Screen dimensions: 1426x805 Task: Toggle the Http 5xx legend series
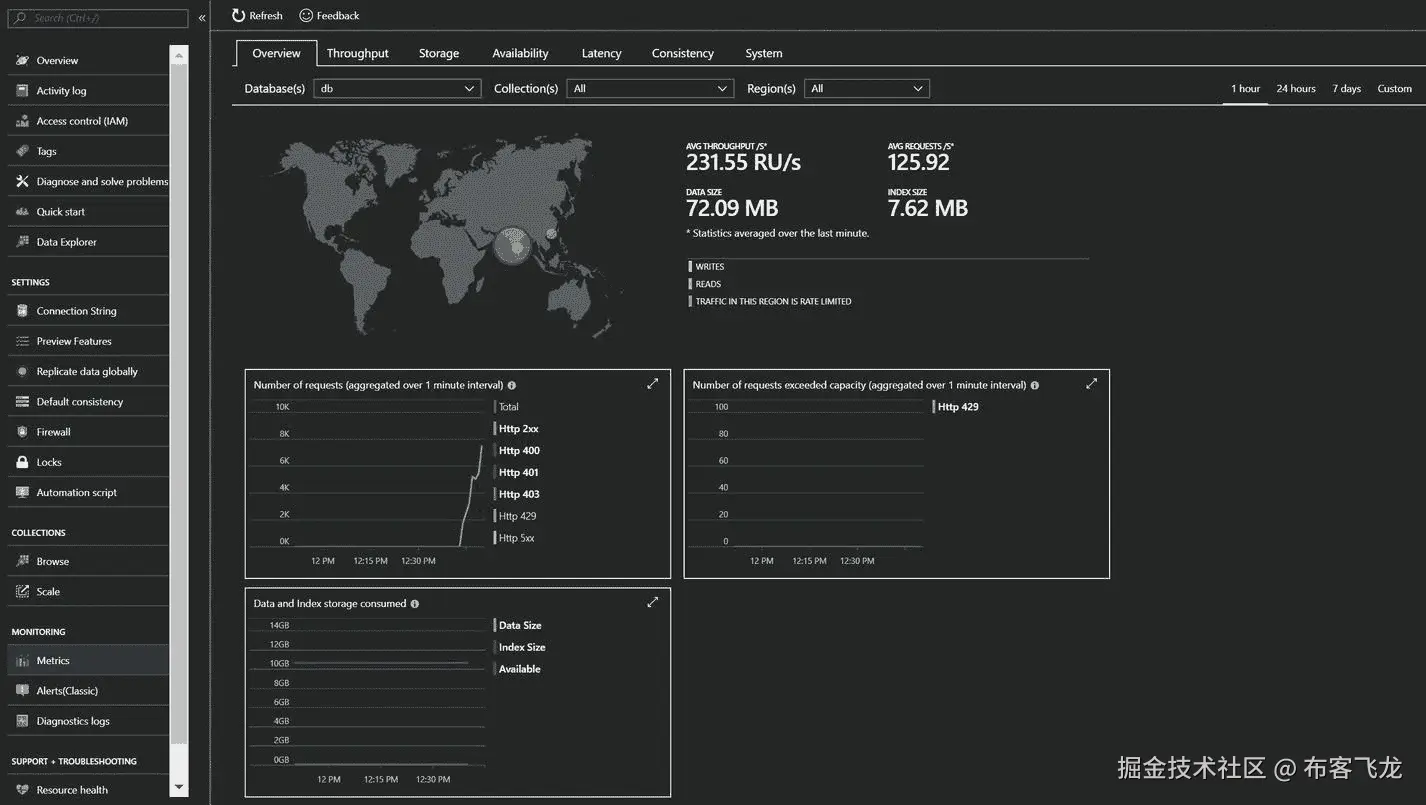[x=516, y=538]
